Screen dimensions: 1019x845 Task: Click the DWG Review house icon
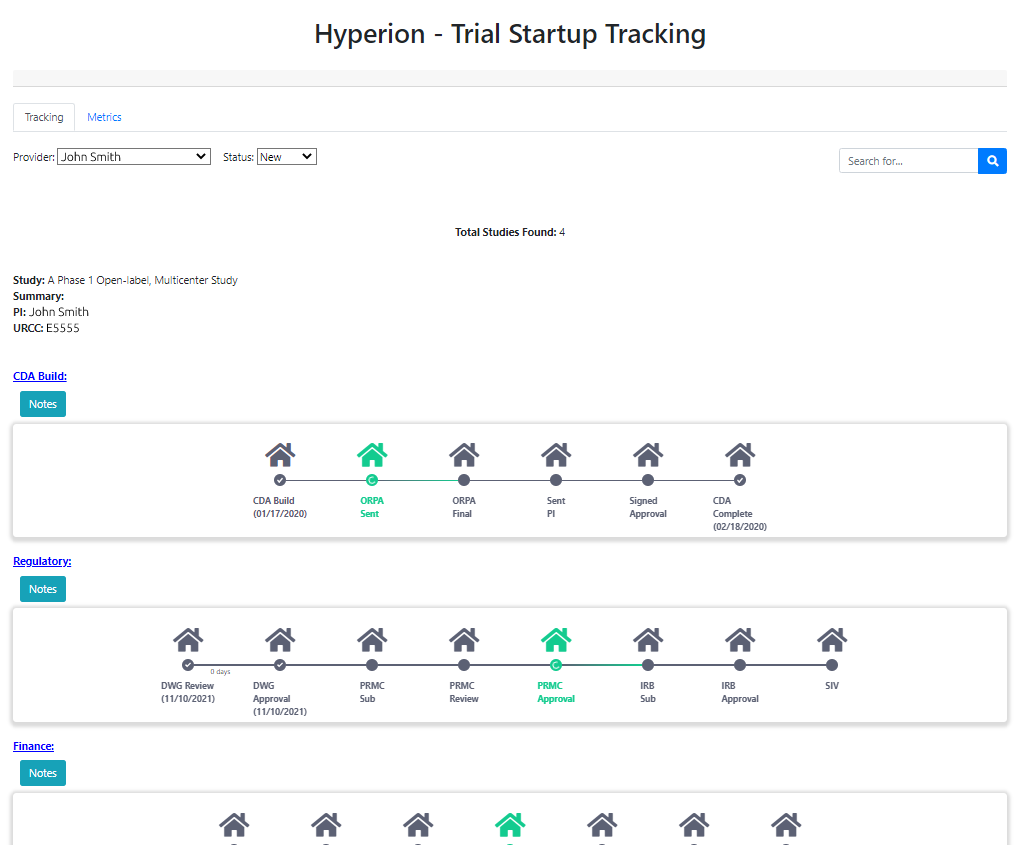pos(188,639)
